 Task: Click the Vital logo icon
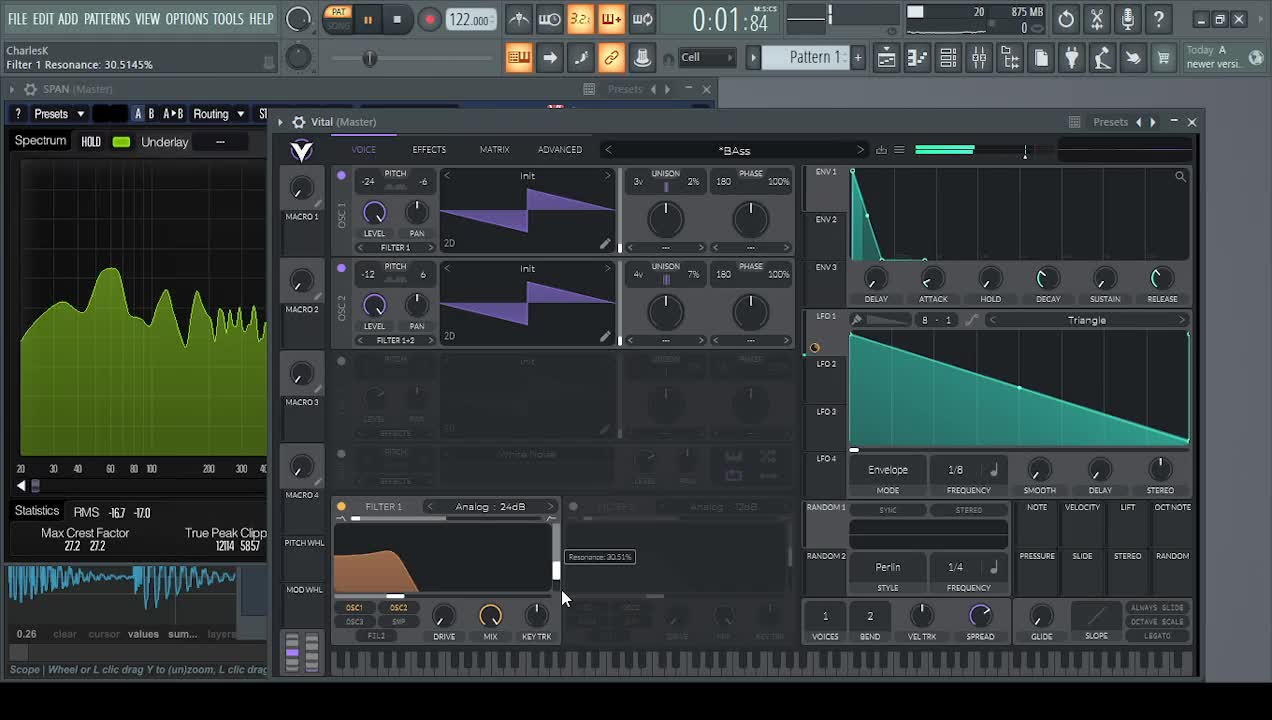click(x=301, y=150)
